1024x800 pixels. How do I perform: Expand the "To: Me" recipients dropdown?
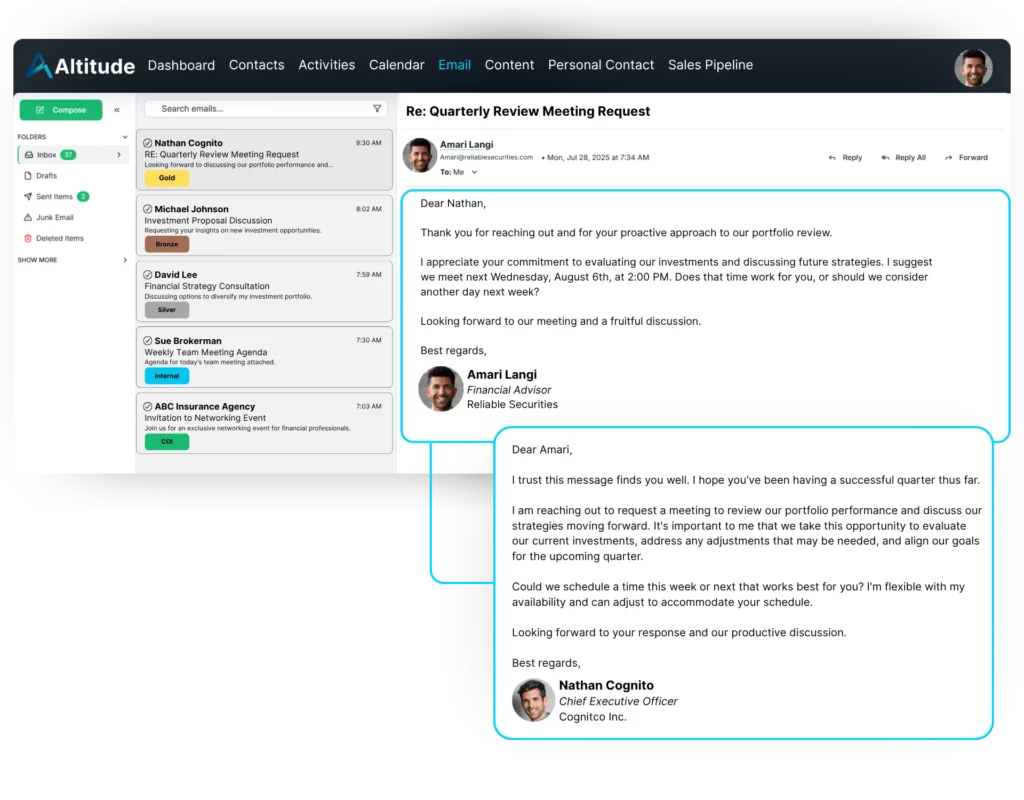point(474,172)
